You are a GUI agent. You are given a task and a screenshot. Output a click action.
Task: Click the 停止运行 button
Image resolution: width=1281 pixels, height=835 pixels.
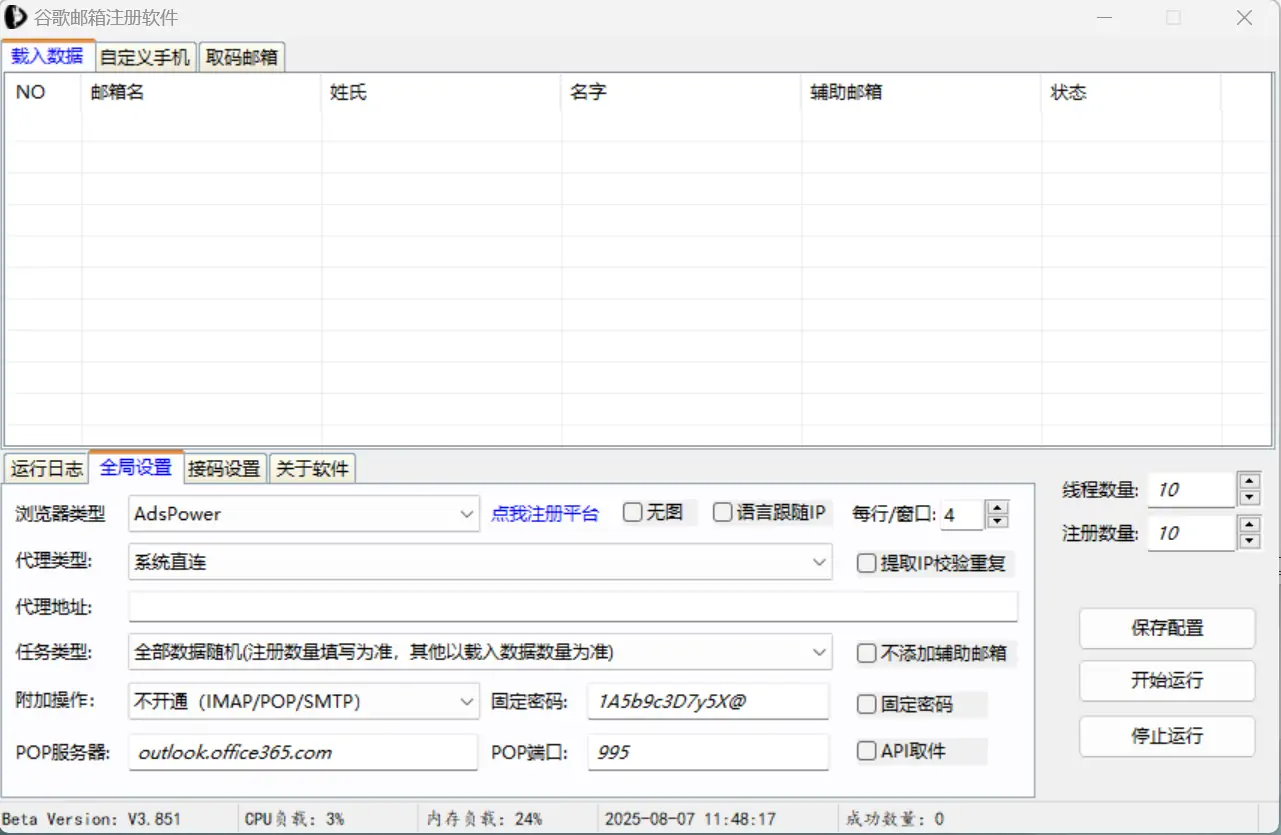(x=1167, y=736)
